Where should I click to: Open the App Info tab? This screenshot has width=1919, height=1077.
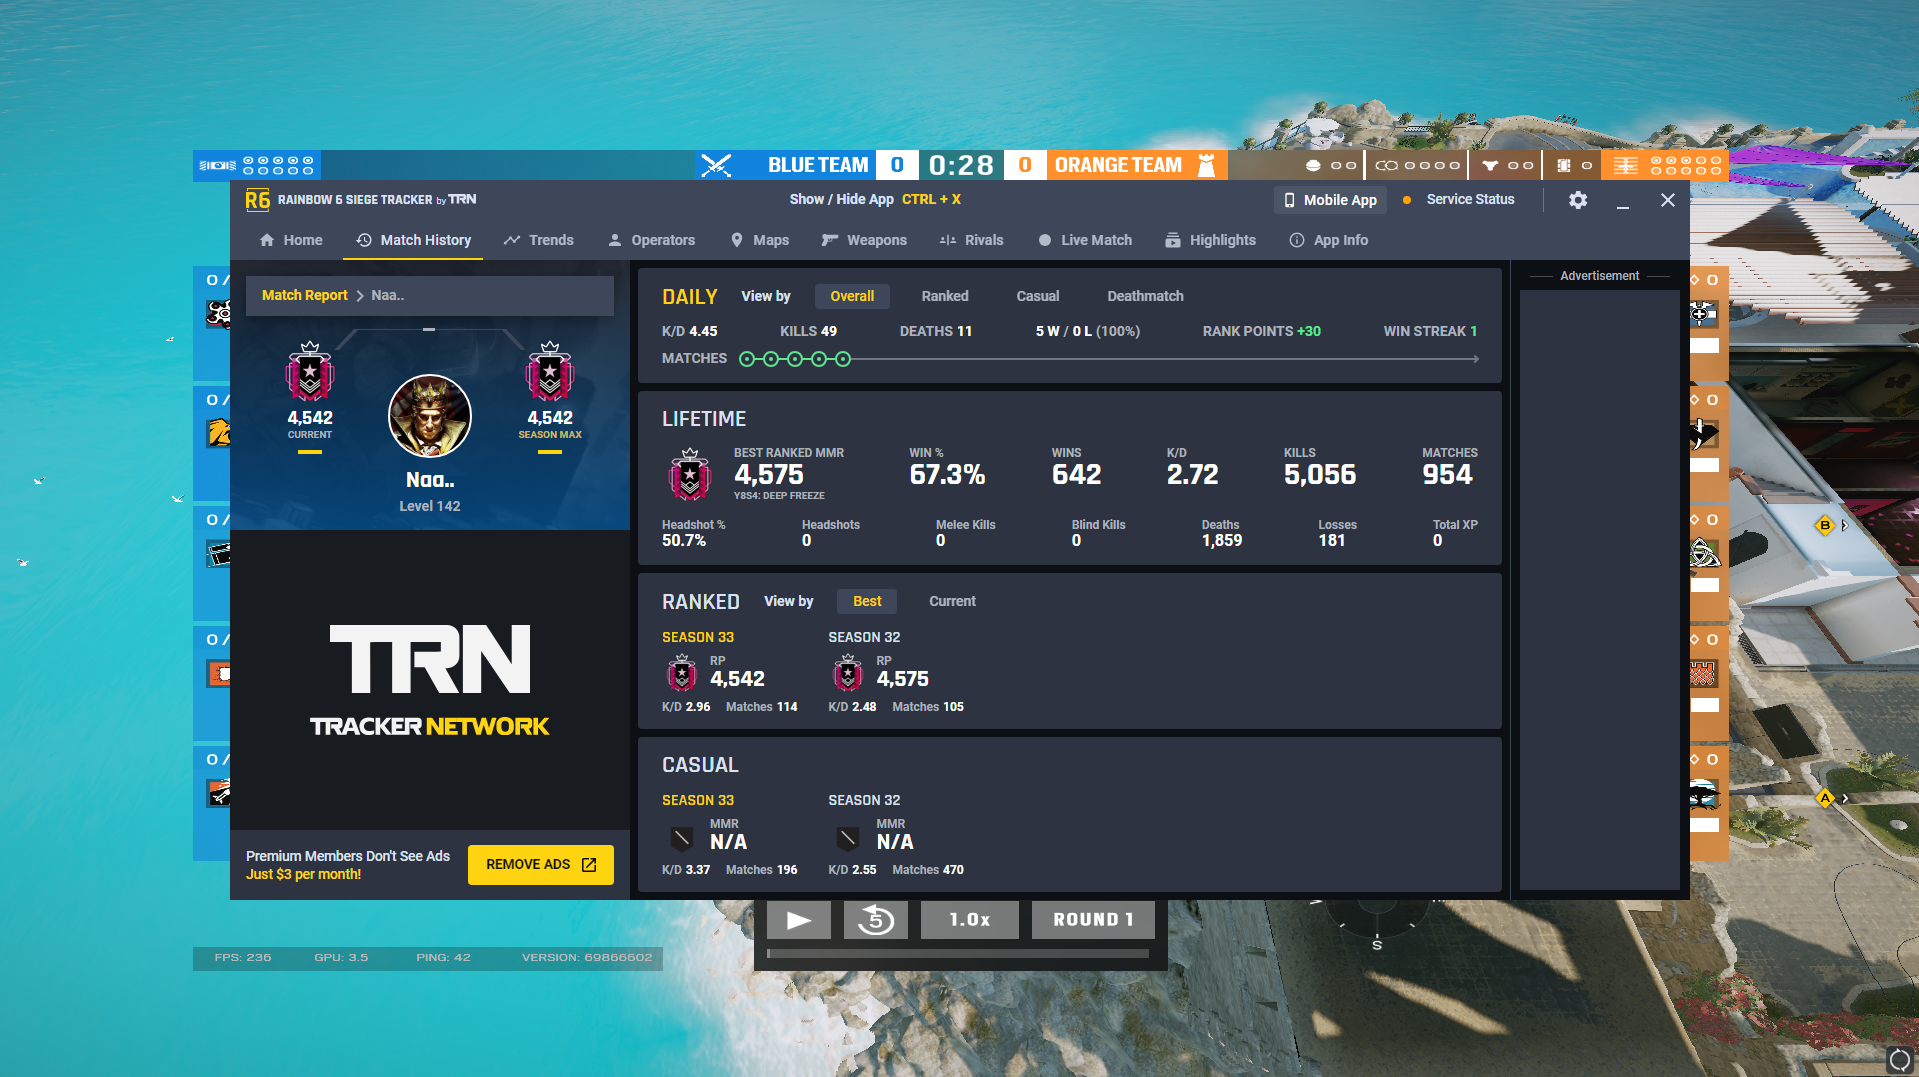[1329, 240]
